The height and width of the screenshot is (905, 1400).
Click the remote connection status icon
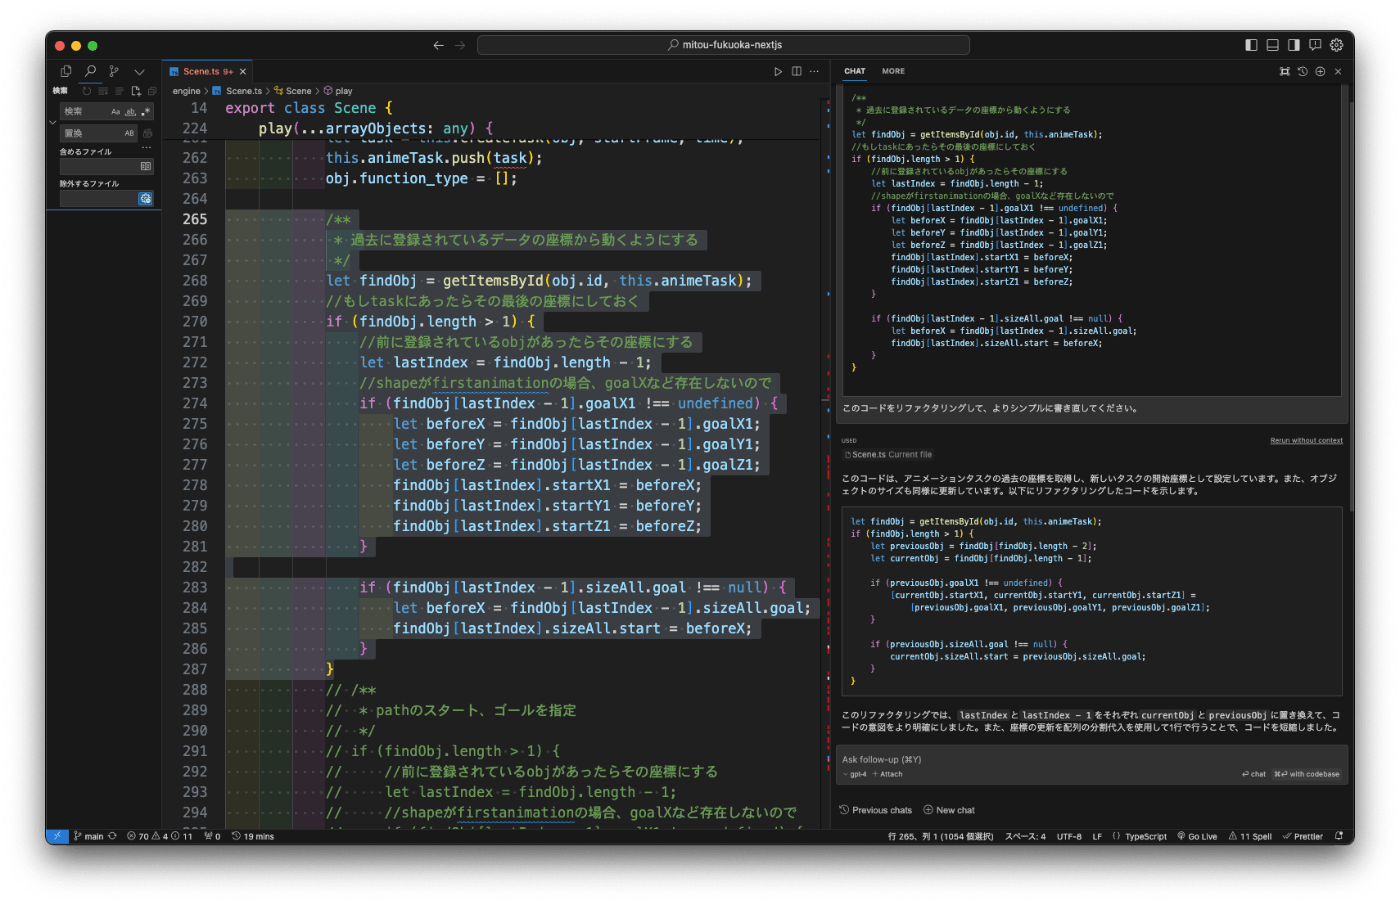tap(57, 836)
